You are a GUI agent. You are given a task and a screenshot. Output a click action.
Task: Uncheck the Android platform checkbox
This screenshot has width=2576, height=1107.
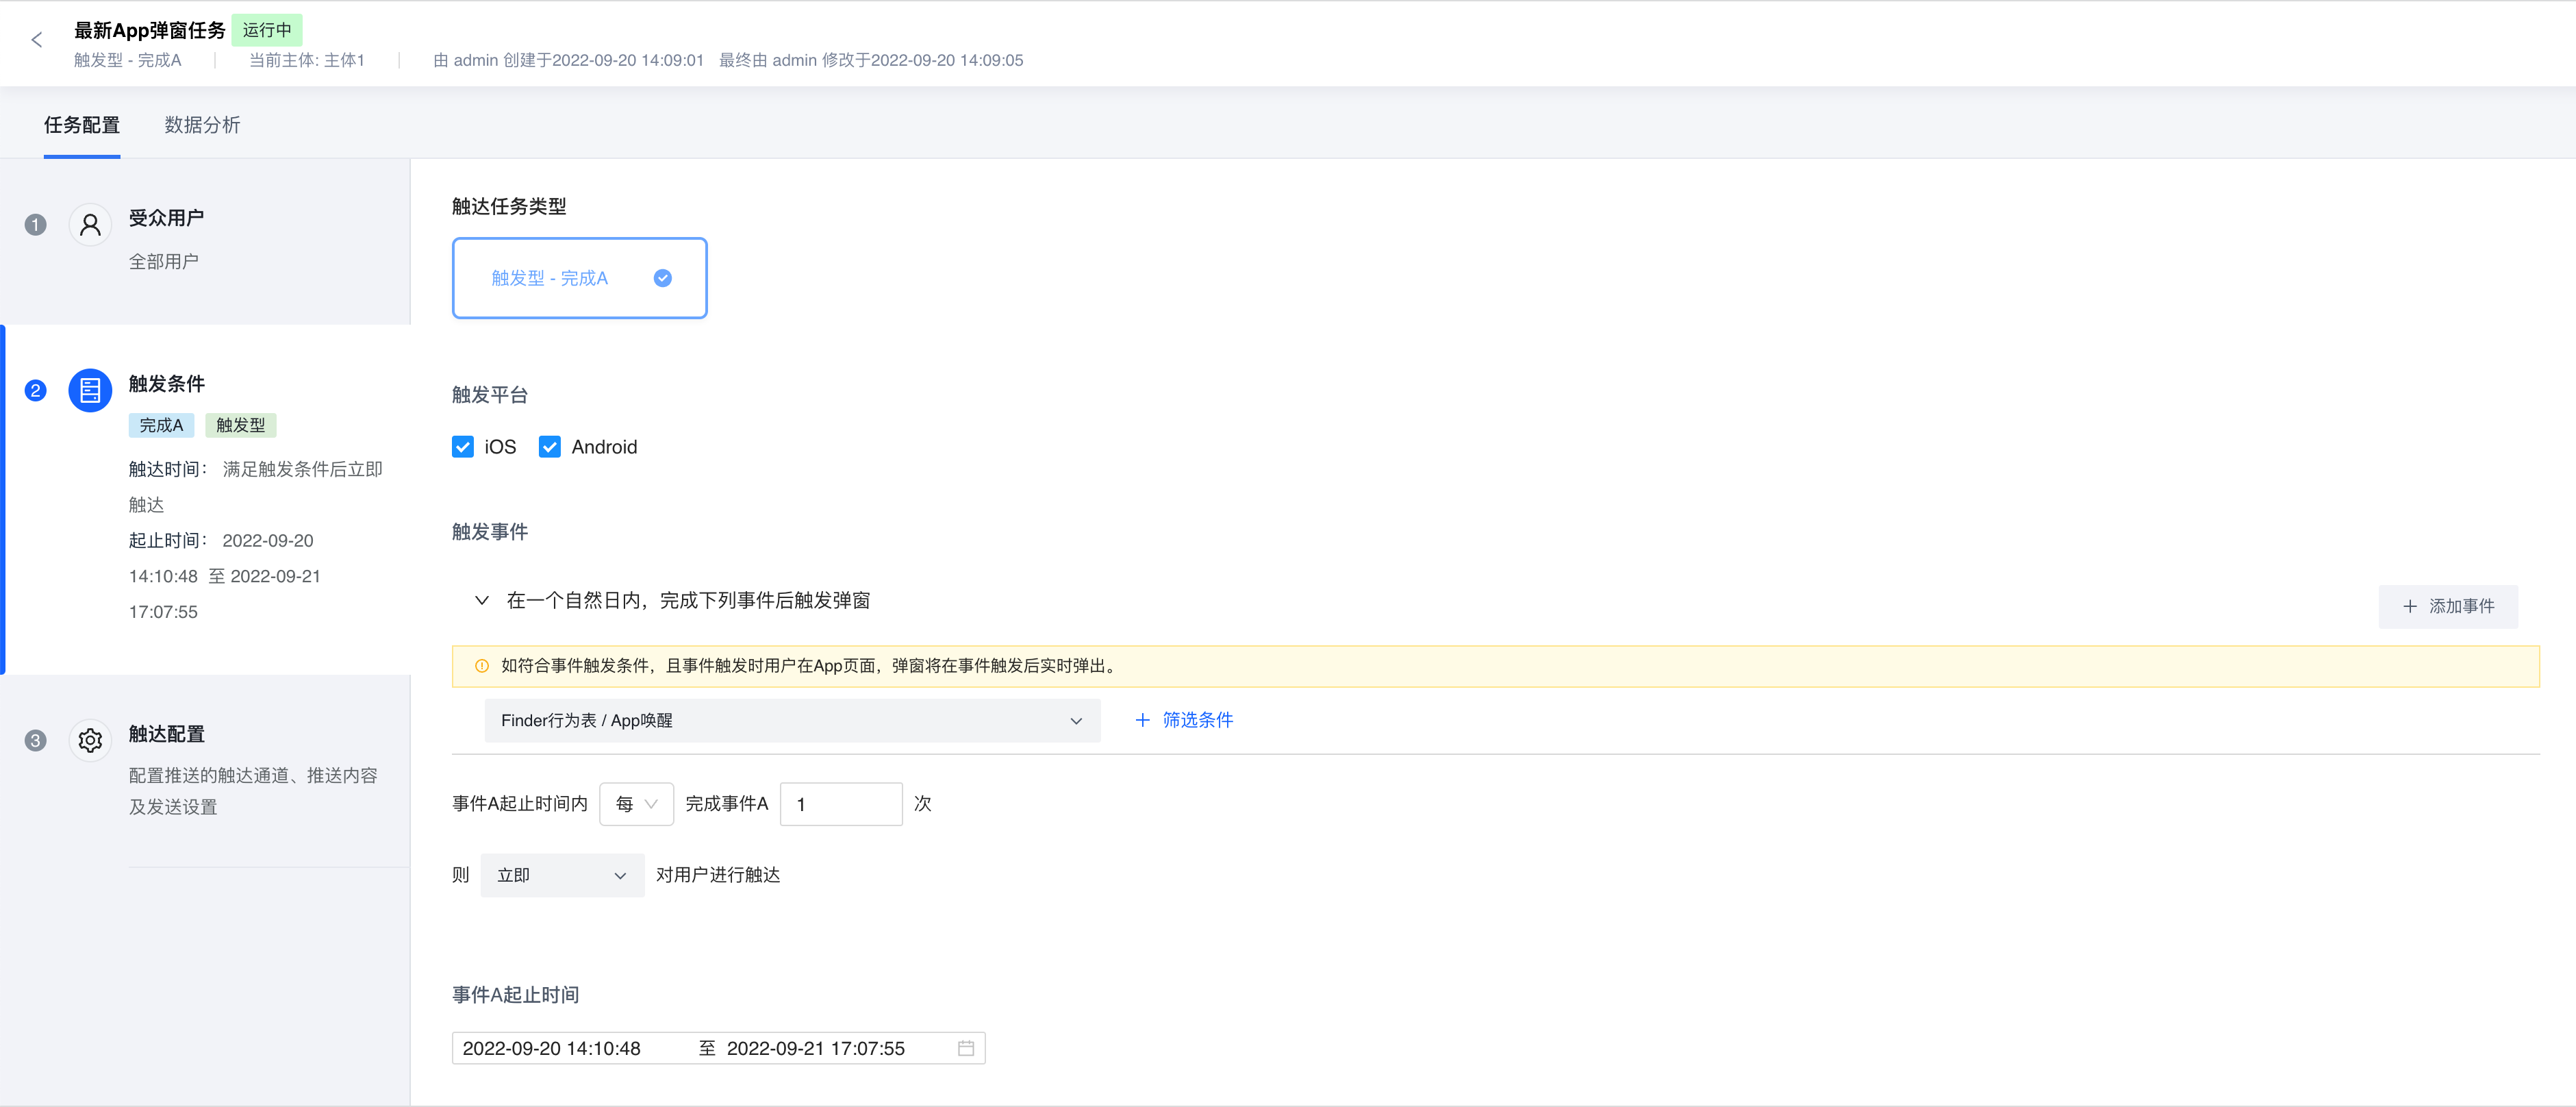(x=550, y=447)
